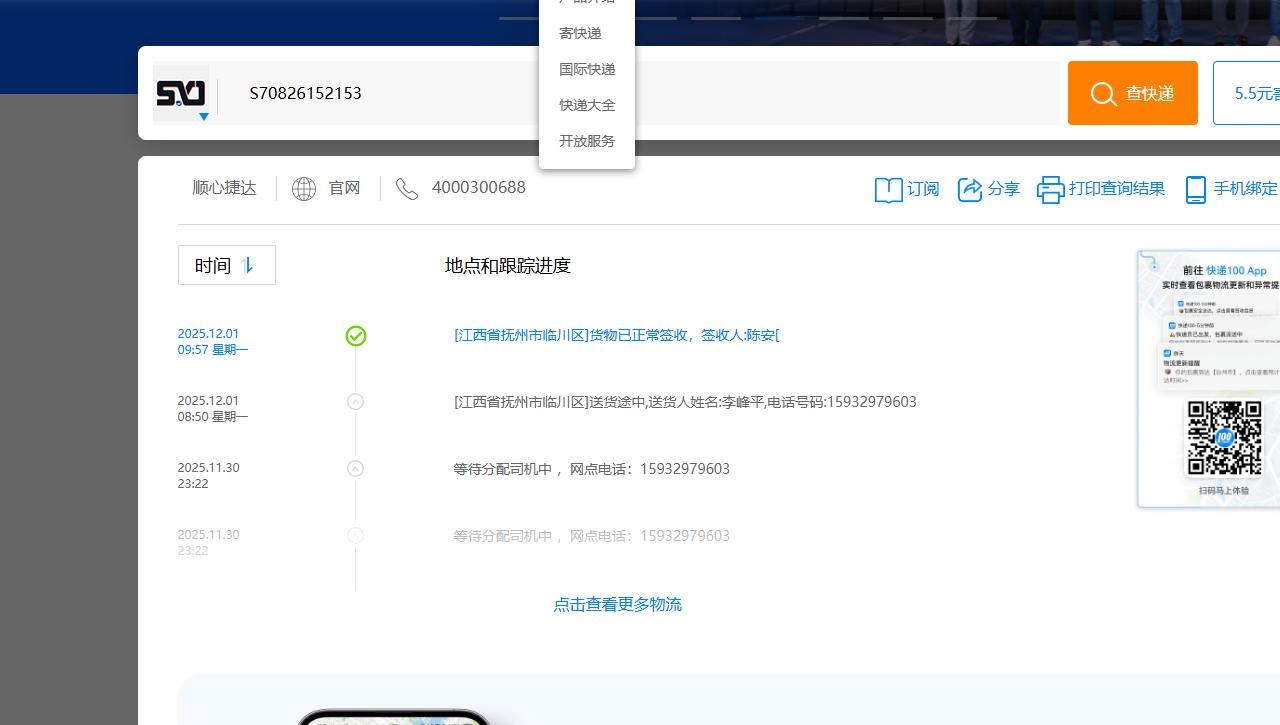The image size is (1280, 725).
Task: Expand more tracking via 点击查看更多物流
Action: (617, 604)
